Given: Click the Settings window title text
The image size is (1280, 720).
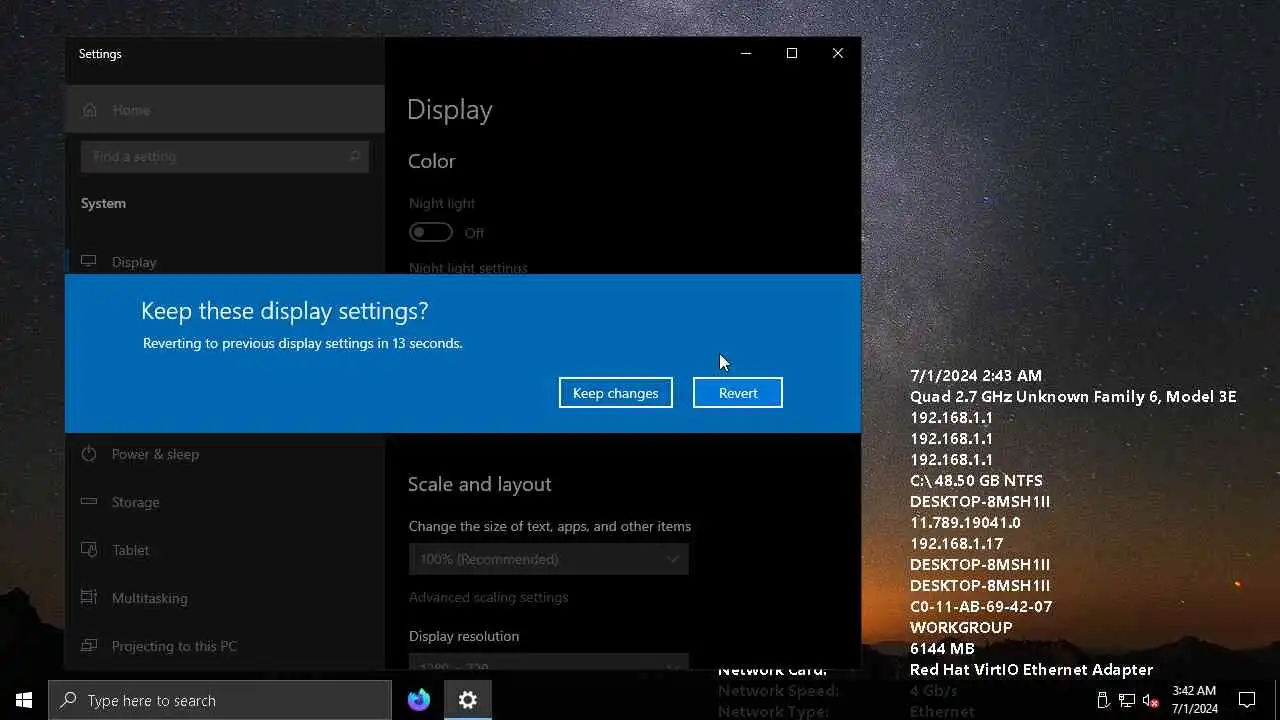Looking at the screenshot, I should [x=100, y=54].
